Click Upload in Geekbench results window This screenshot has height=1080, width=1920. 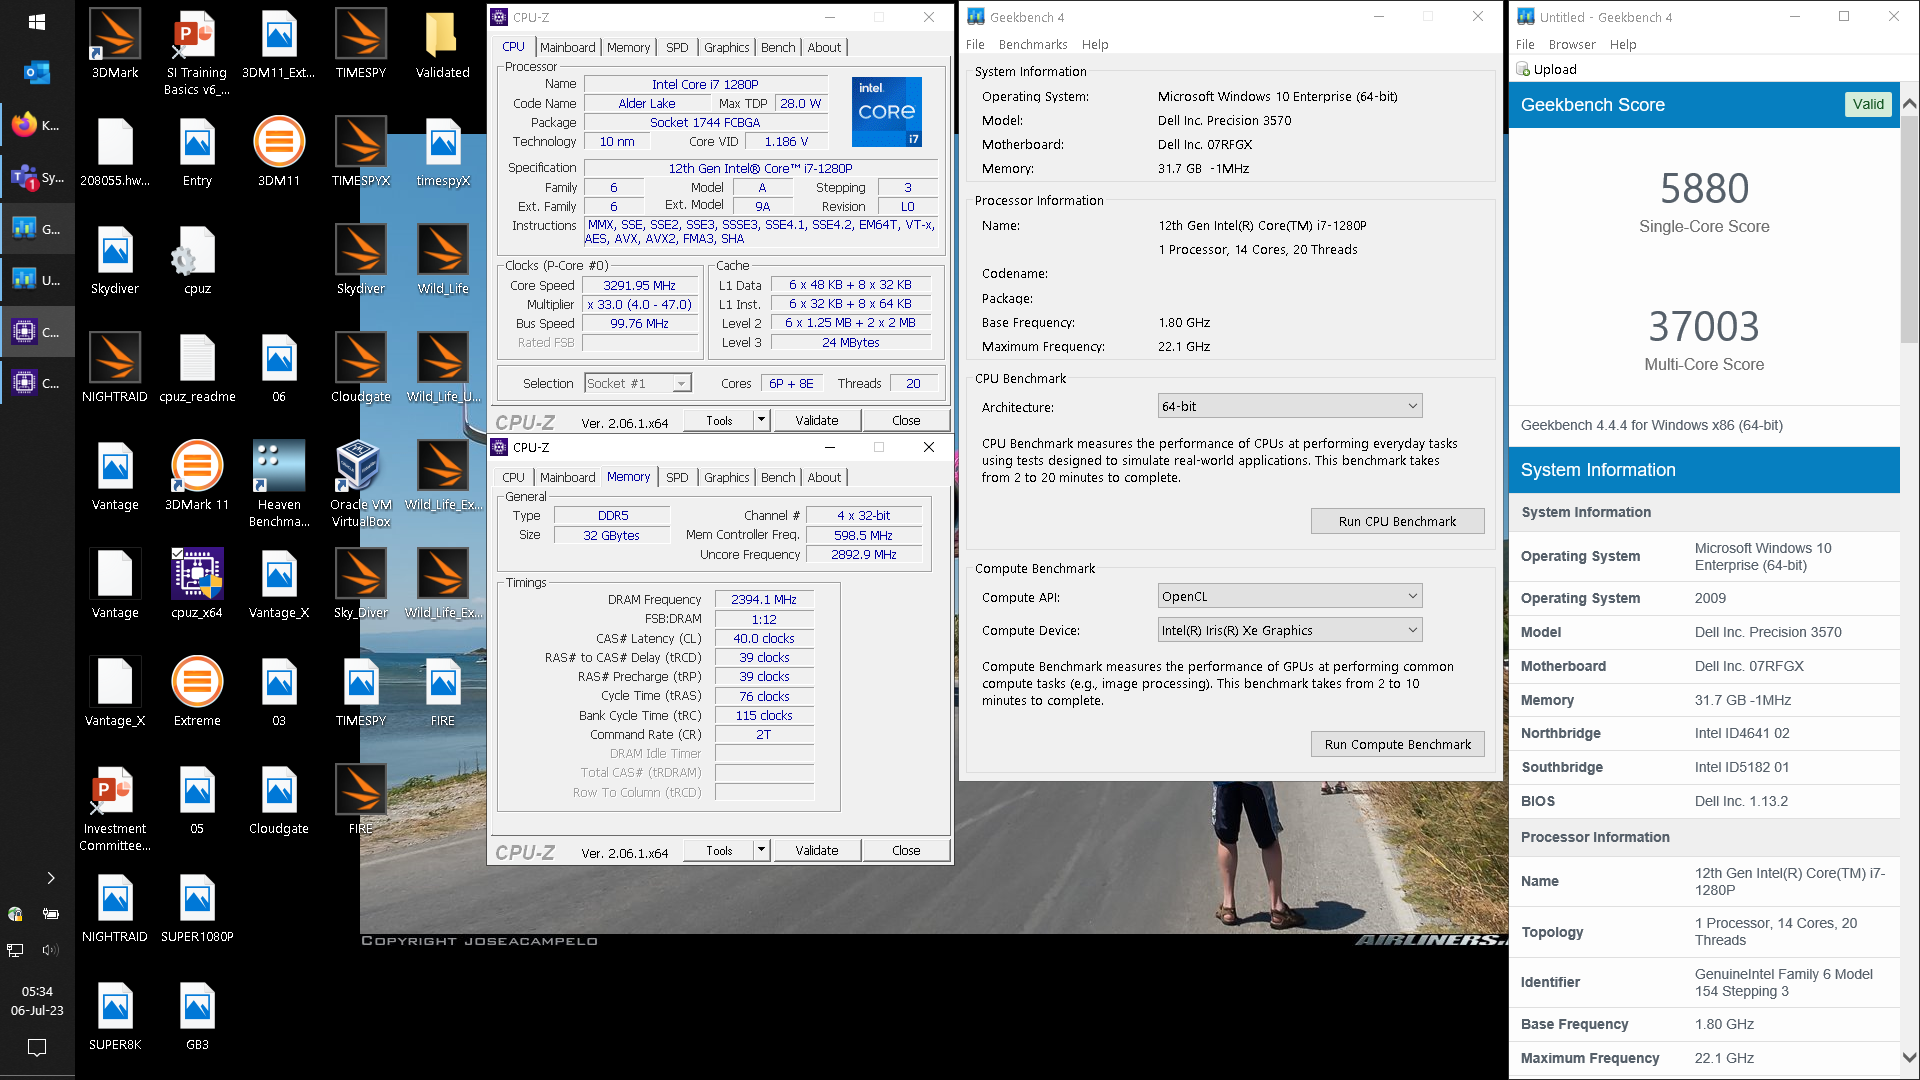pyautogui.click(x=1547, y=69)
